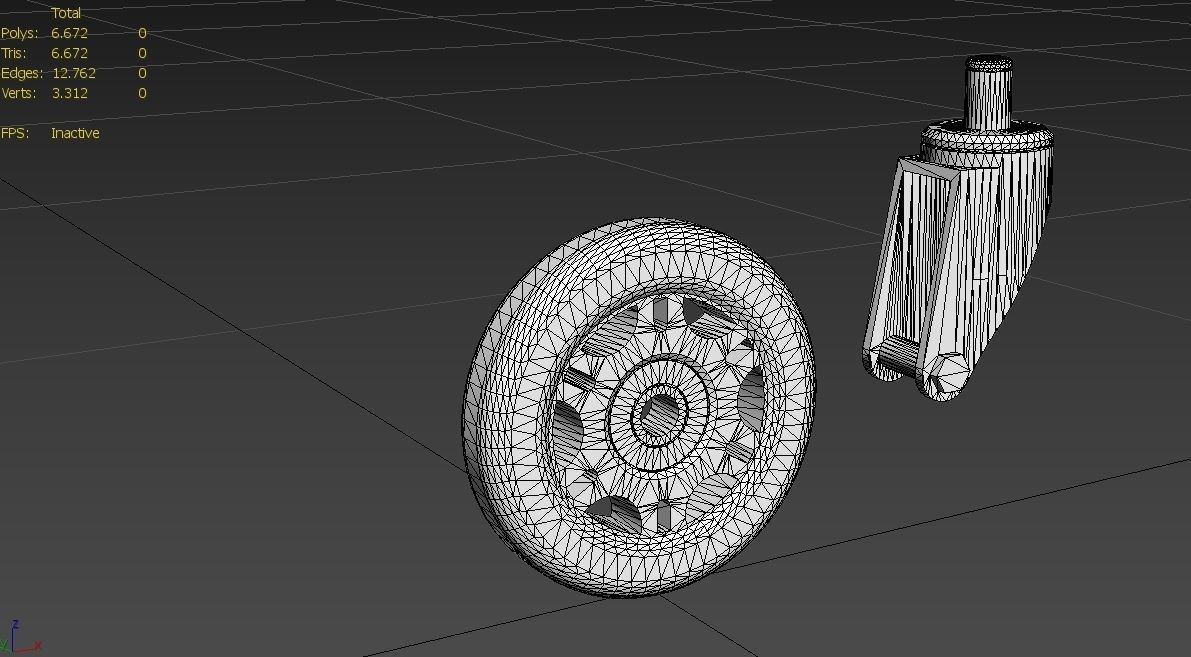This screenshot has width=1191, height=657.
Task: Click the cylindrical stem on top of the caster
Action: (x=988, y=93)
